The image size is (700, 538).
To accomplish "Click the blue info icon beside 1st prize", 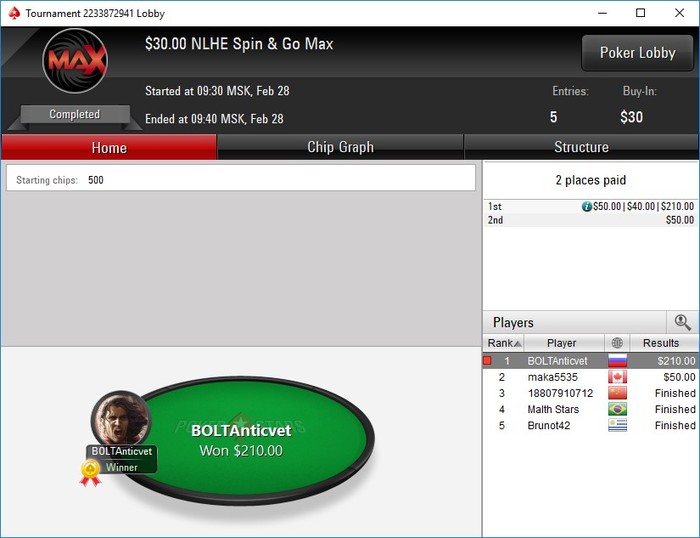I will tap(587, 206).
